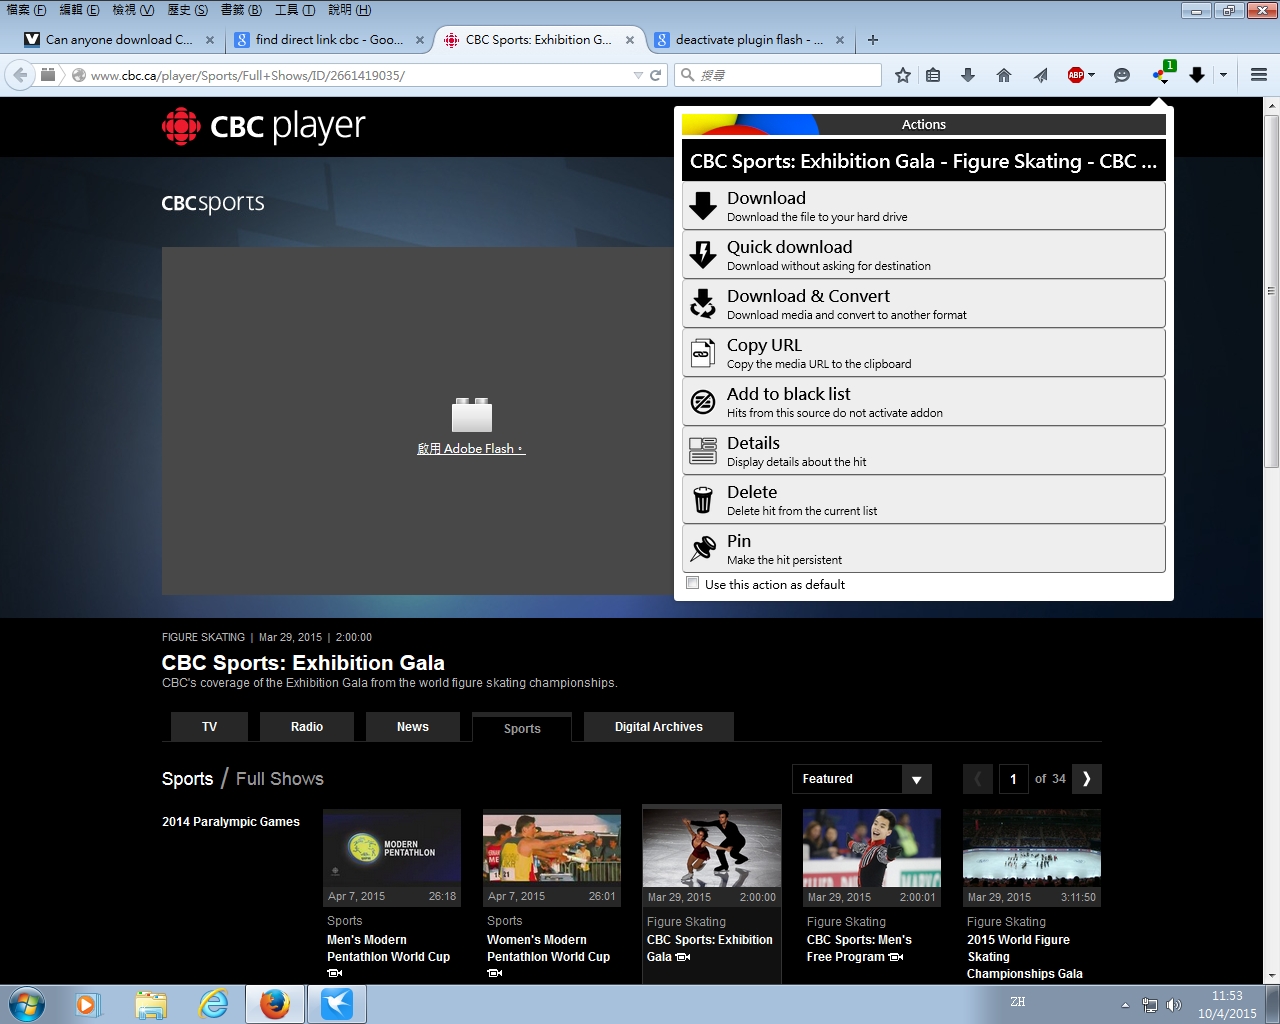1280x1024 pixels.
Task: Open a new browser tab
Action: 873,40
